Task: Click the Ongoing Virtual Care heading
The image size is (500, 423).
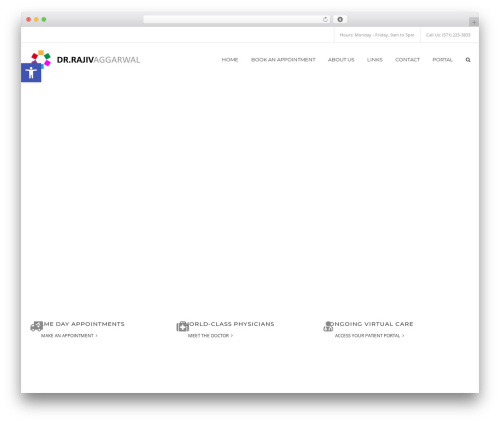Action: (x=370, y=324)
